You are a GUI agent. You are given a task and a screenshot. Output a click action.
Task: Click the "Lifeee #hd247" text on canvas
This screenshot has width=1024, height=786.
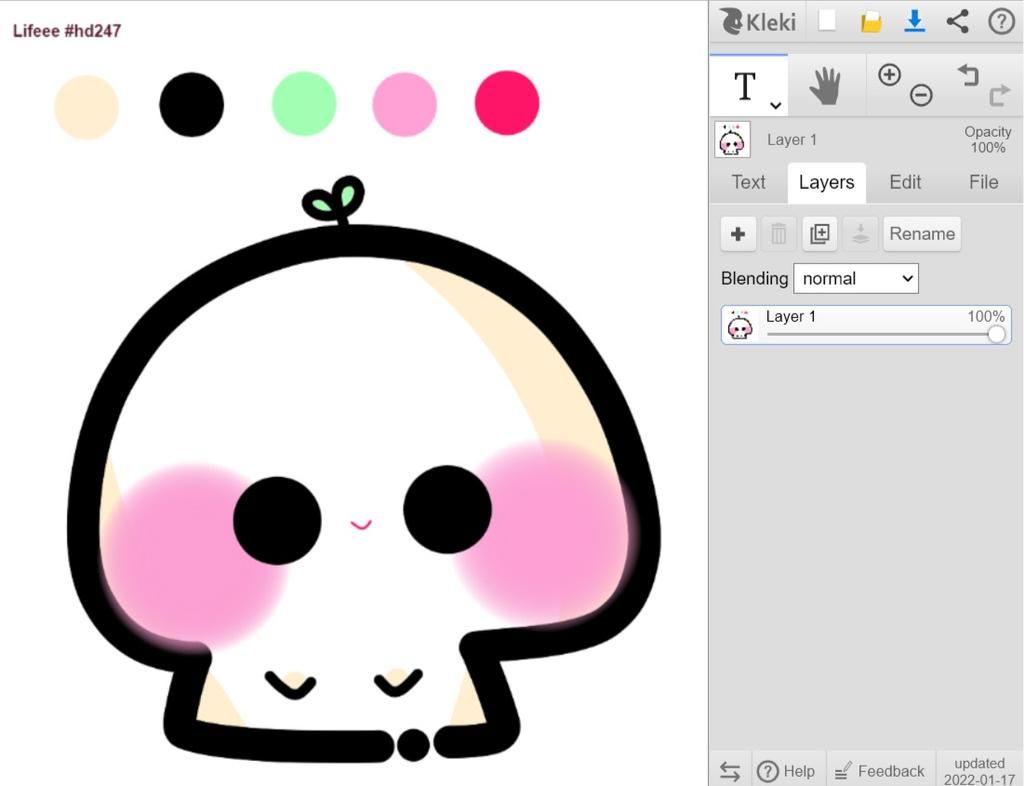pos(67,31)
